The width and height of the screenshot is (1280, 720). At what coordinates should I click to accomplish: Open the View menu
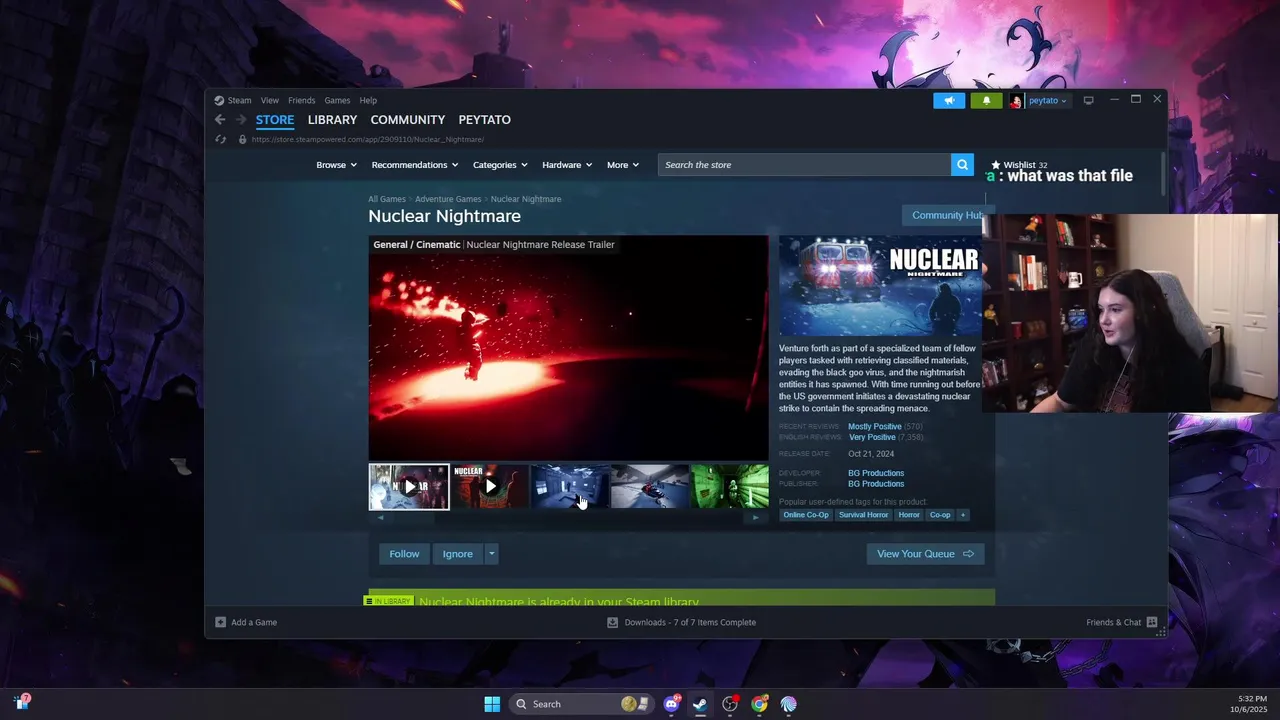(270, 100)
